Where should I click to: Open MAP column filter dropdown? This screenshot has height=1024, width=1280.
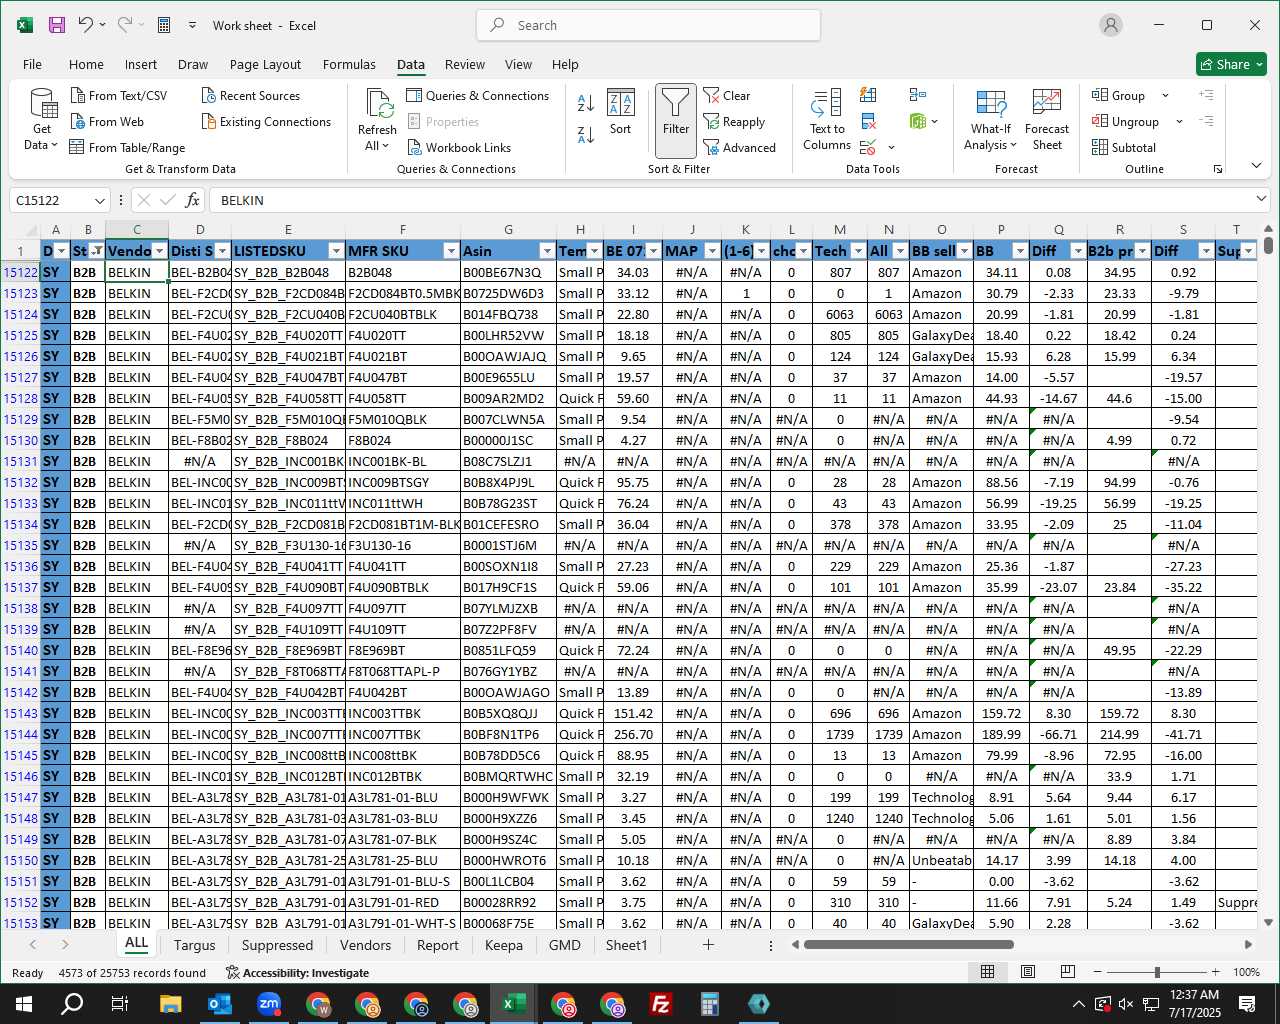712,251
